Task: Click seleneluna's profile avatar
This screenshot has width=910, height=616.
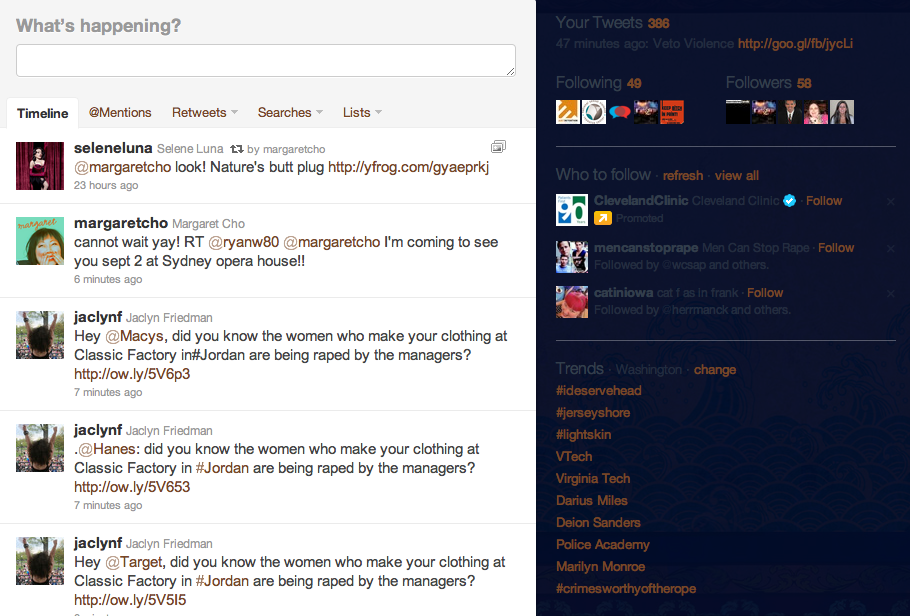Action: [x=40, y=165]
